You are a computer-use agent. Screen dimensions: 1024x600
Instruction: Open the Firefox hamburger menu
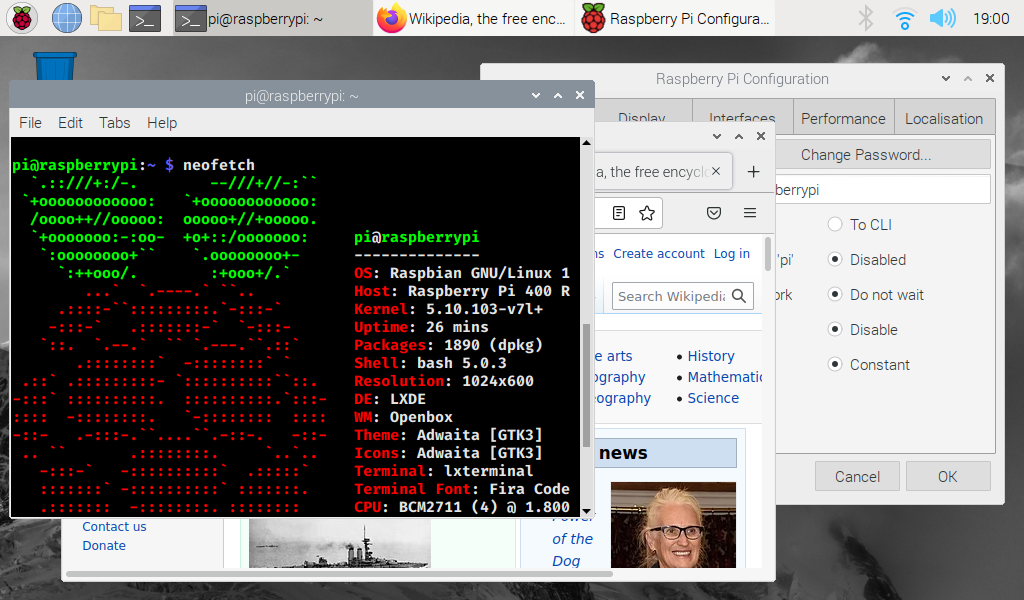point(750,213)
